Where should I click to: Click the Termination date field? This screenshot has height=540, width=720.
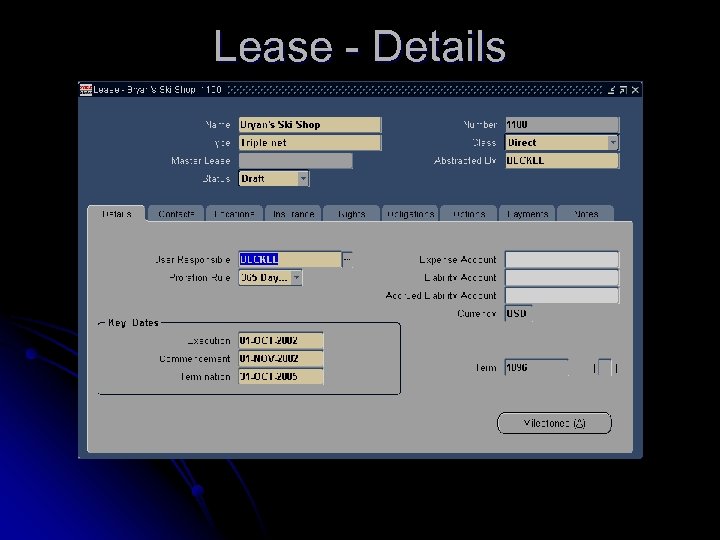tap(281, 377)
